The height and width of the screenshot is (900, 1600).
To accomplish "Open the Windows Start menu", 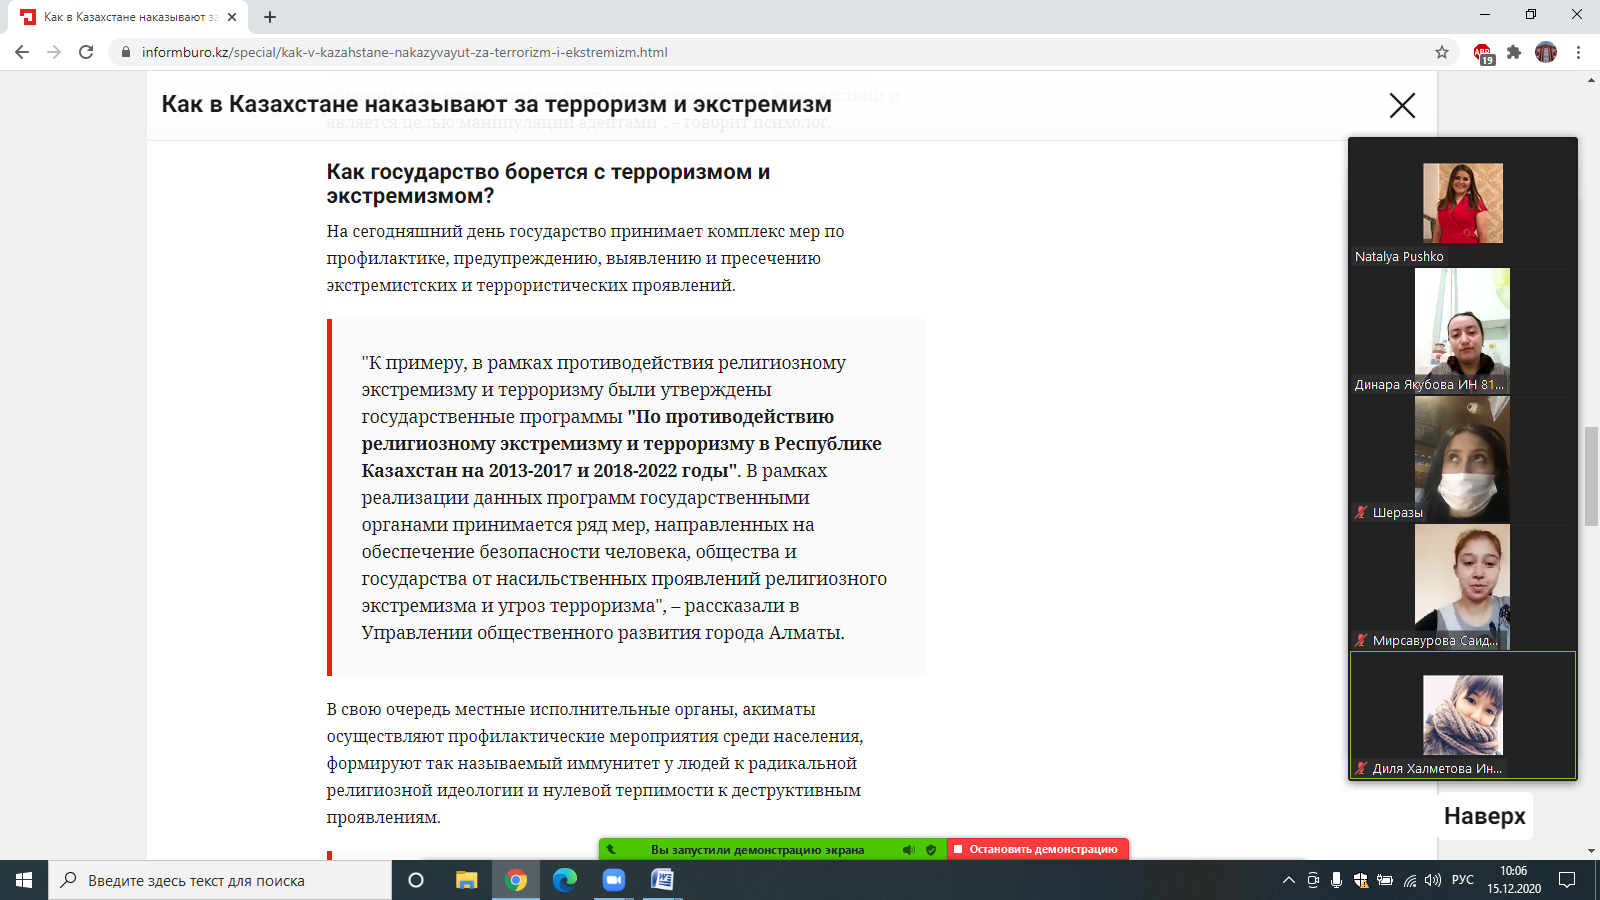I will coord(24,880).
